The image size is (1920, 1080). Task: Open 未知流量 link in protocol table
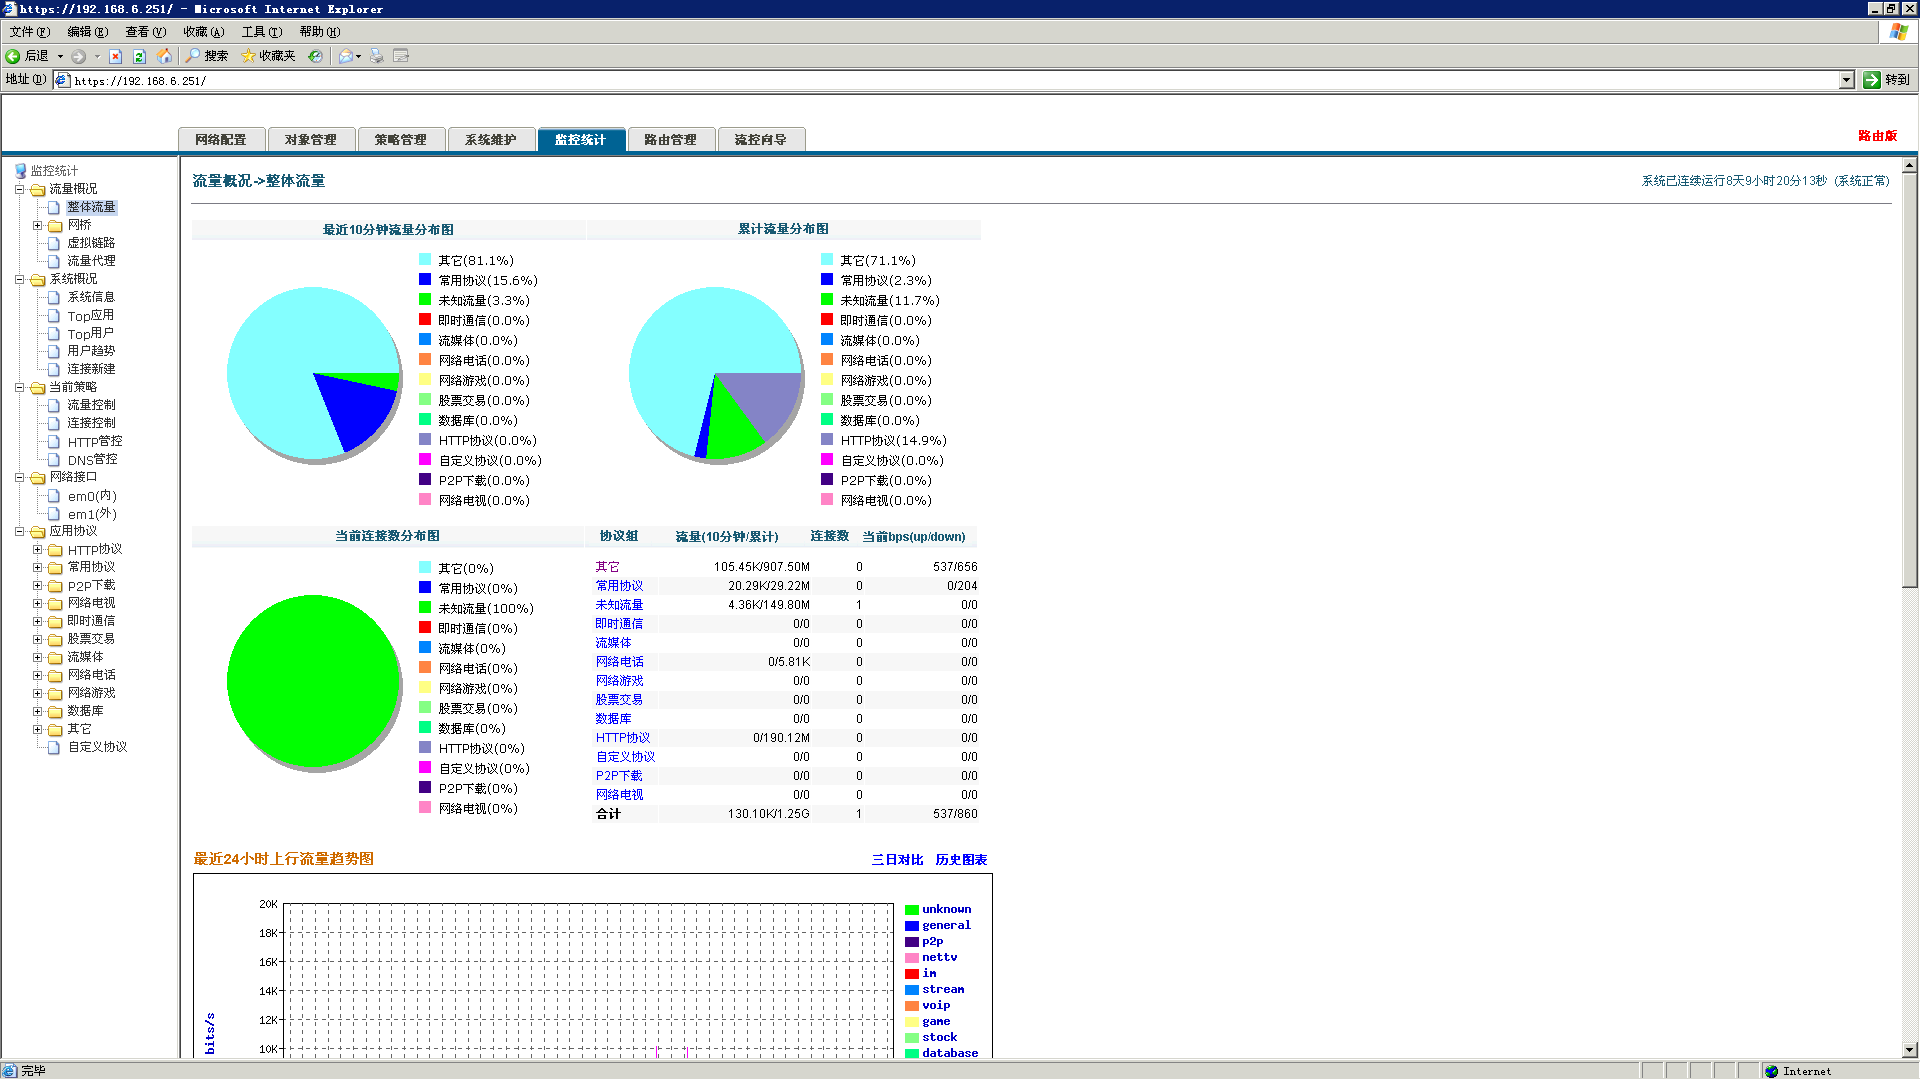point(619,605)
